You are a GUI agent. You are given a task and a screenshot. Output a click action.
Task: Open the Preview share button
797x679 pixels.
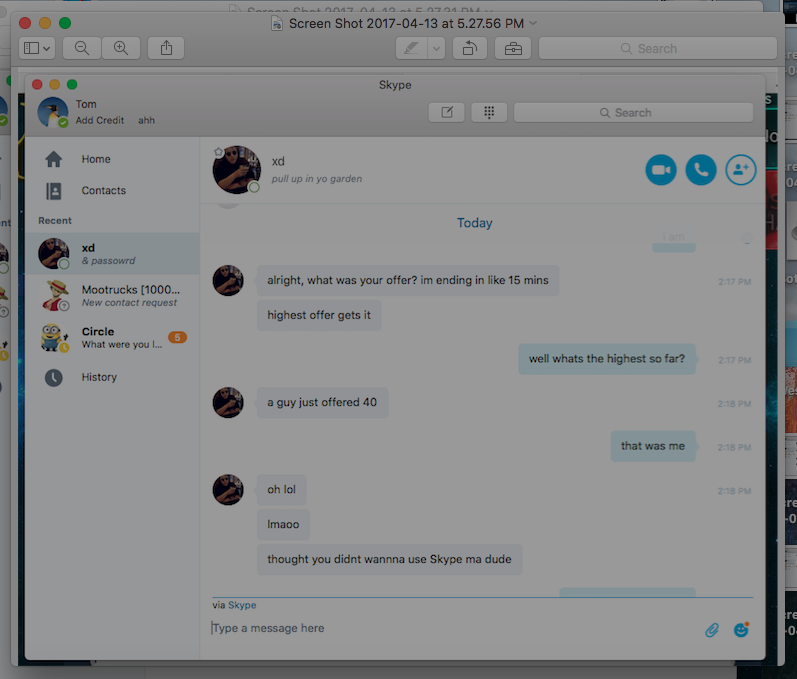tap(166, 48)
